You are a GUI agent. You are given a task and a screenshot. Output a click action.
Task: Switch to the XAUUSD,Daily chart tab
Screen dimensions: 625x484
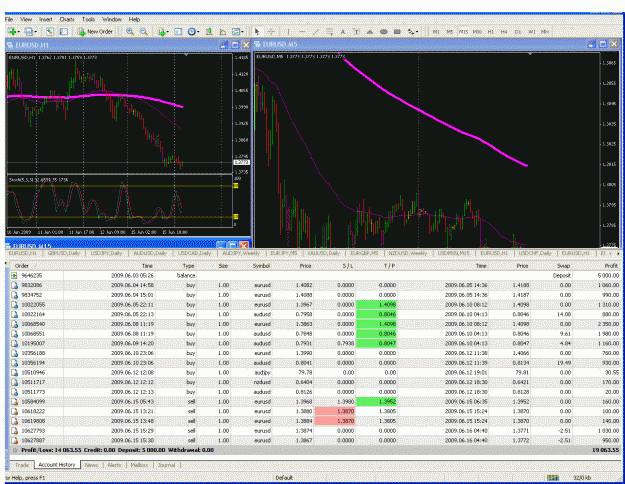(323, 253)
